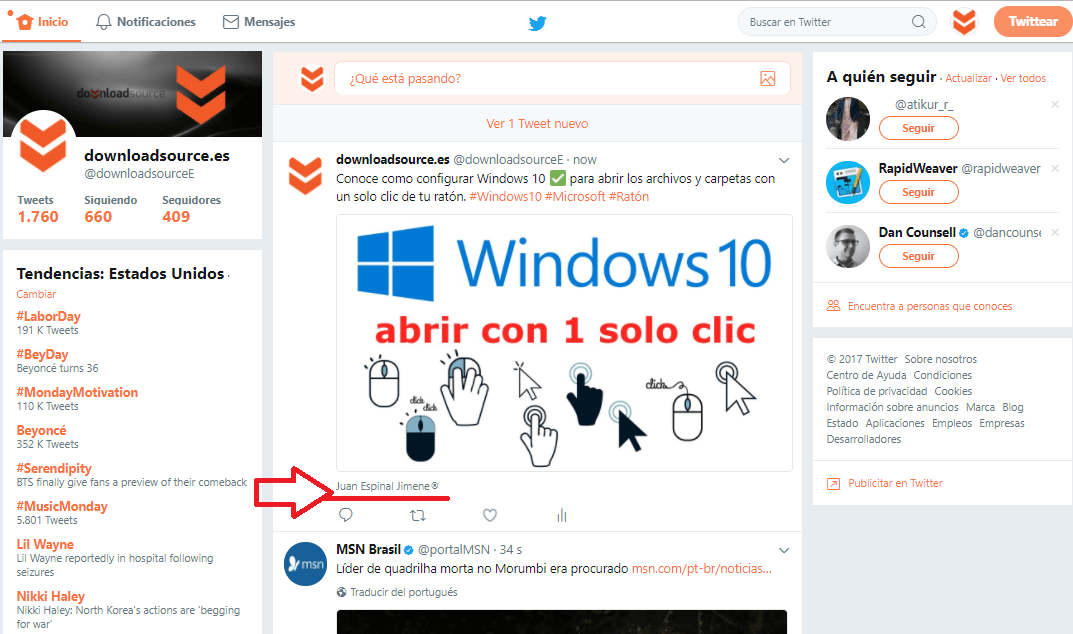Open profile avatar menu in top bar
1073x634 pixels.
[964, 22]
